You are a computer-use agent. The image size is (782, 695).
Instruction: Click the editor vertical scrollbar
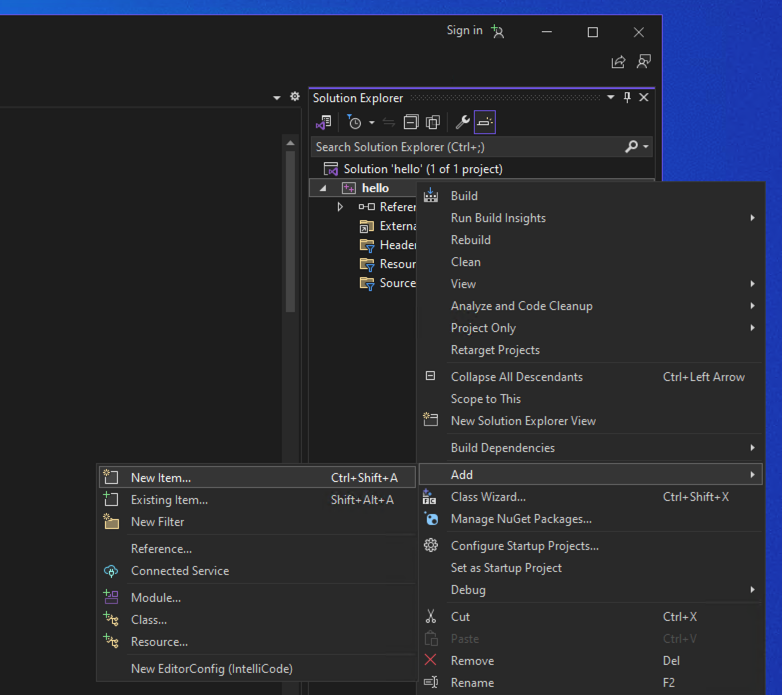click(x=290, y=230)
